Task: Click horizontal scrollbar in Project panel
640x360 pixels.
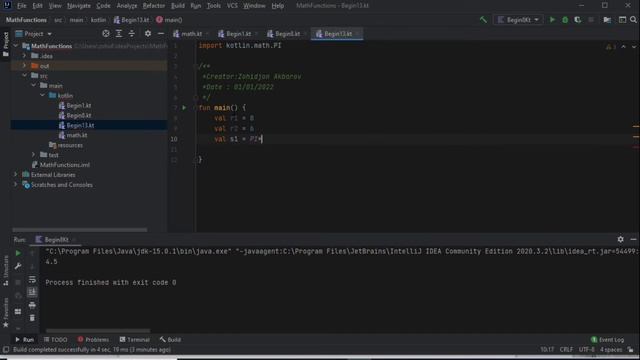Action: [80, 230]
